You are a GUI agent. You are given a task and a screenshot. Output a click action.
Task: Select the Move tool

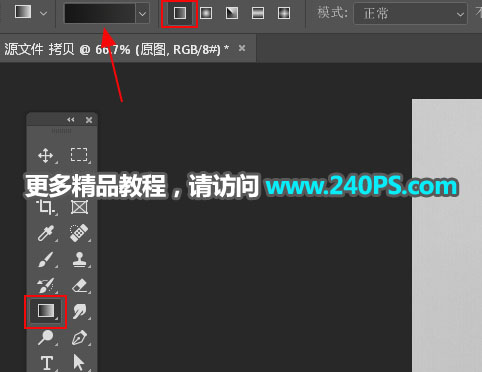pyautogui.click(x=46, y=156)
